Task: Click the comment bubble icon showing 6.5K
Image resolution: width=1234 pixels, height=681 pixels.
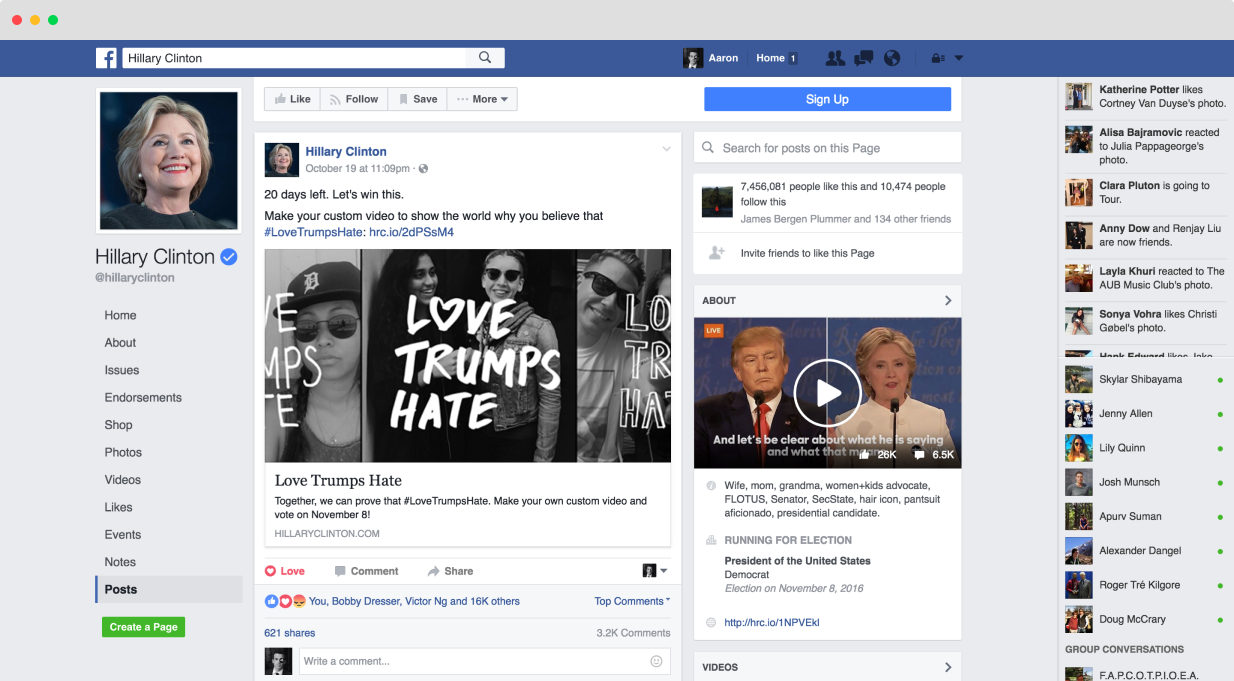Action: pyautogui.click(x=919, y=454)
